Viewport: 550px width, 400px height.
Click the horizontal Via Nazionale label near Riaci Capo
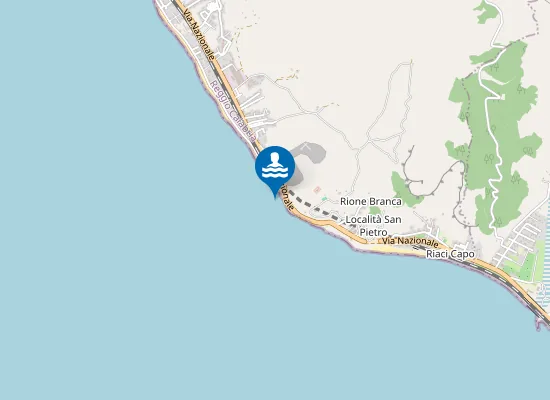point(410,241)
